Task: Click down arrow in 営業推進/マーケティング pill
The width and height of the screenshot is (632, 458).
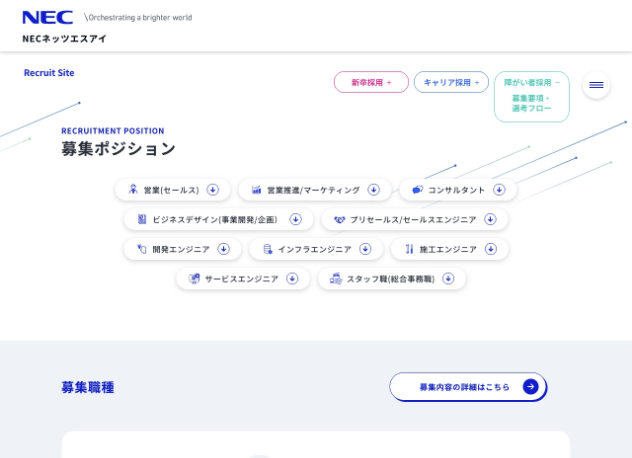Action: point(374,189)
